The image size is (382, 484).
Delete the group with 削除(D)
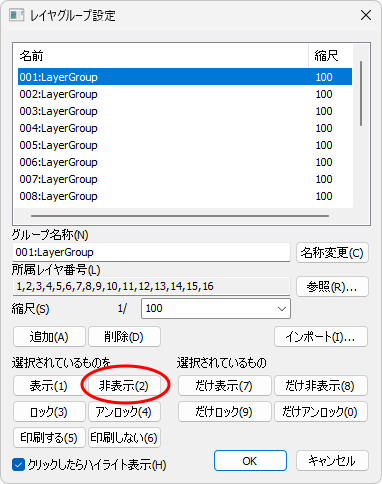pyautogui.click(x=124, y=337)
